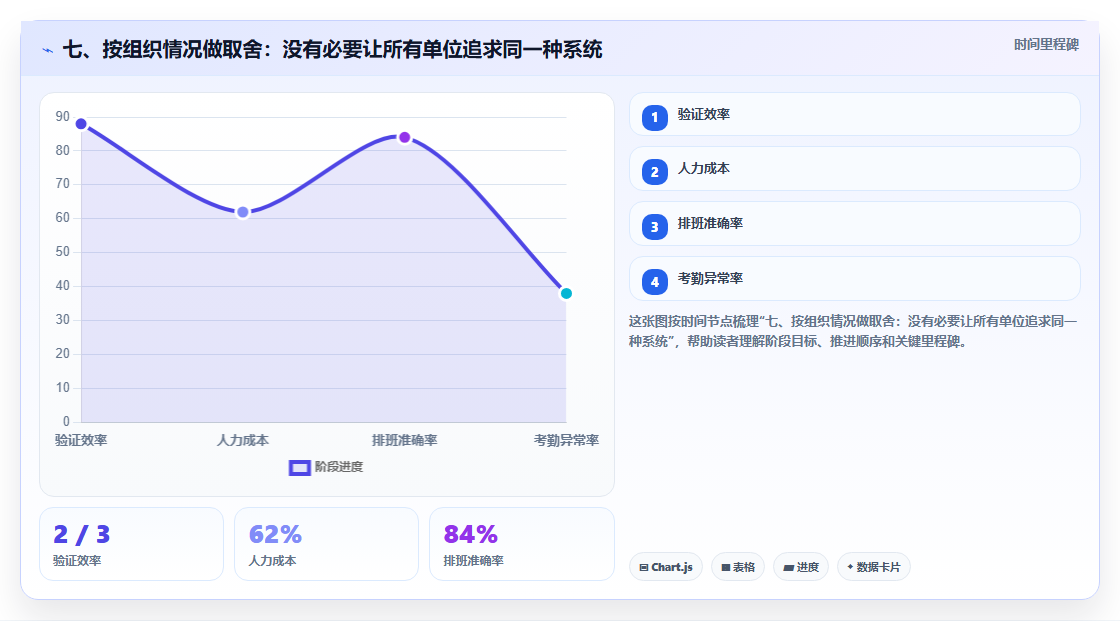
Task: Click the 数据卡片 tag
Action: [x=874, y=567]
